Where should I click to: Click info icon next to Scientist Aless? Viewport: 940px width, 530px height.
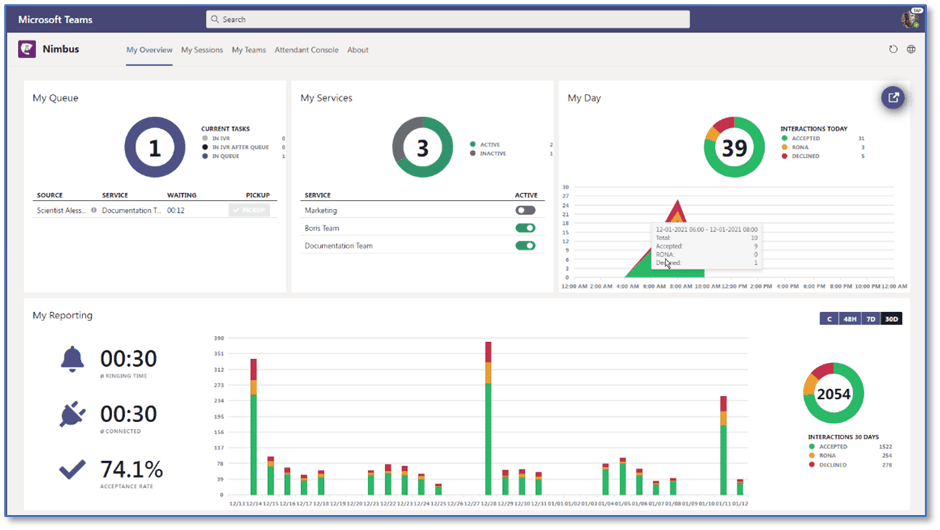coord(94,210)
